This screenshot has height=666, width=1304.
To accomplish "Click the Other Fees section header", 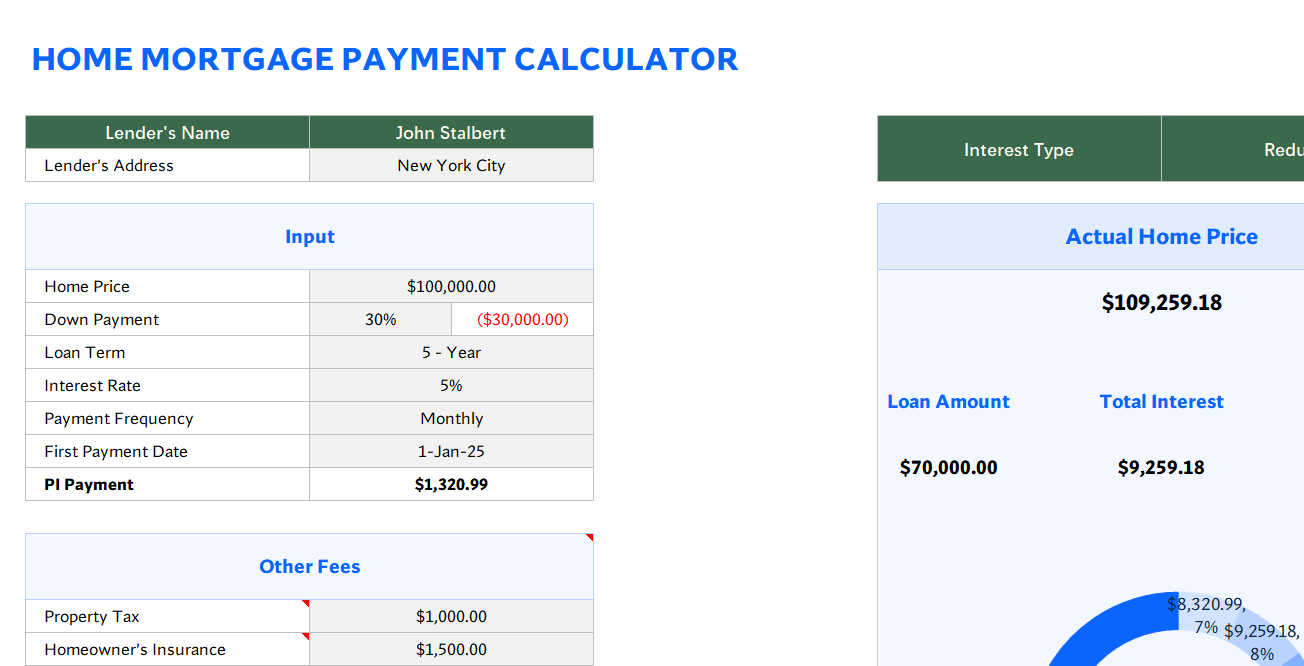I will (x=309, y=567).
